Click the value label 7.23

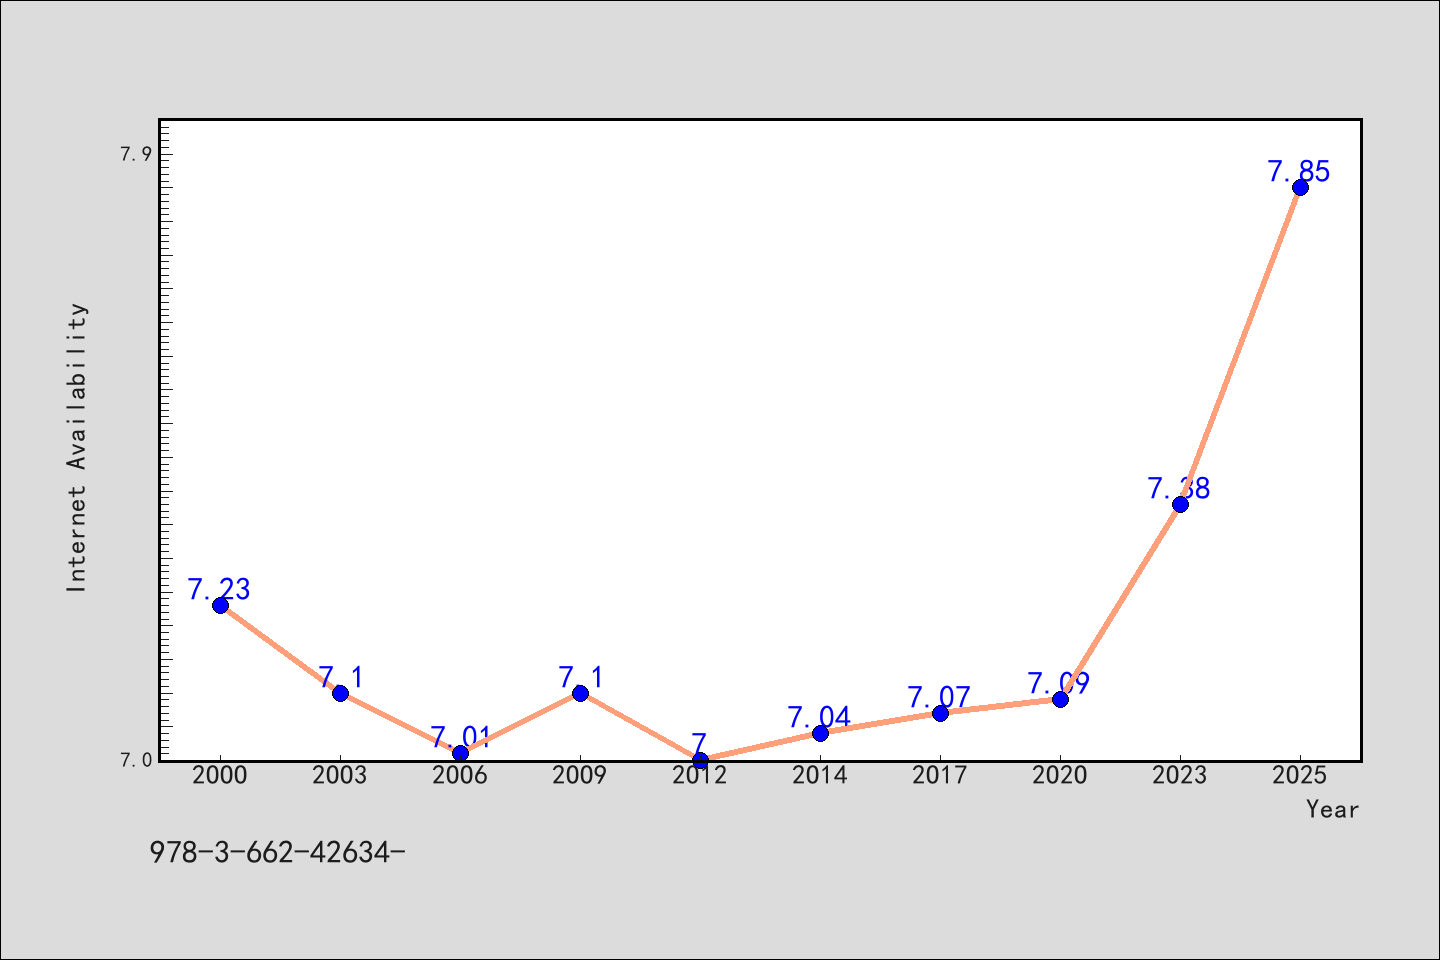click(219, 589)
